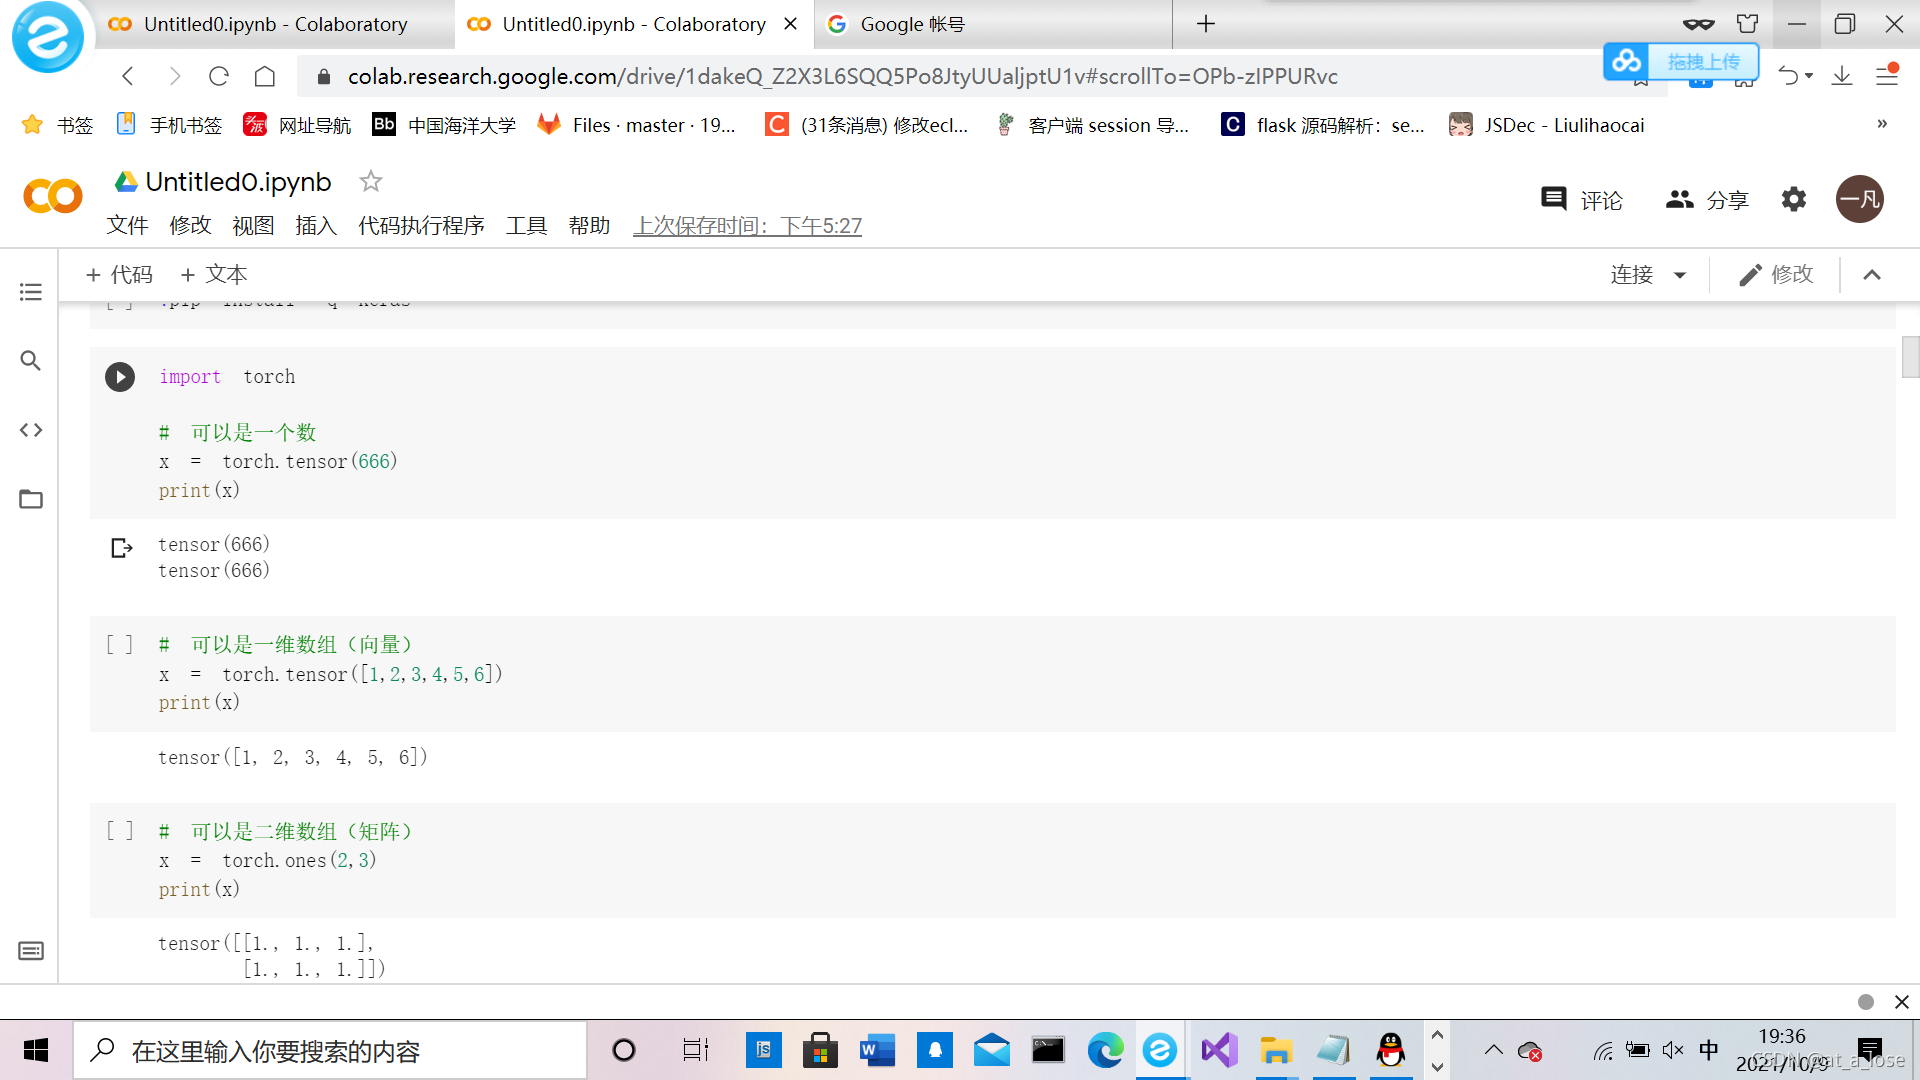This screenshot has width=1920, height=1080.
Task: Add a new code cell with + 代码
Action: click(119, 275)
